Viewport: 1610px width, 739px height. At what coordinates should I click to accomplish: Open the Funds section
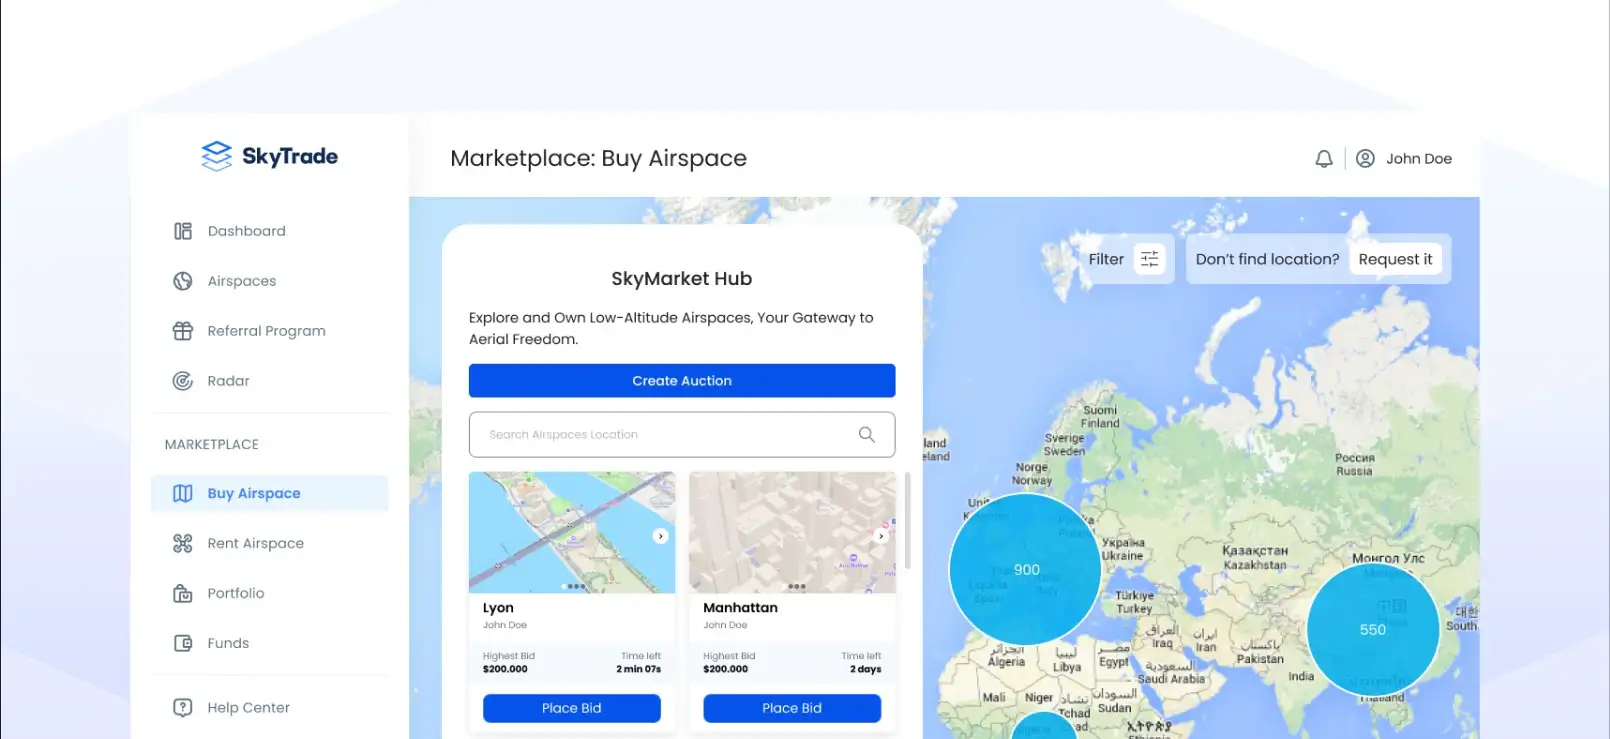point(228,644)
